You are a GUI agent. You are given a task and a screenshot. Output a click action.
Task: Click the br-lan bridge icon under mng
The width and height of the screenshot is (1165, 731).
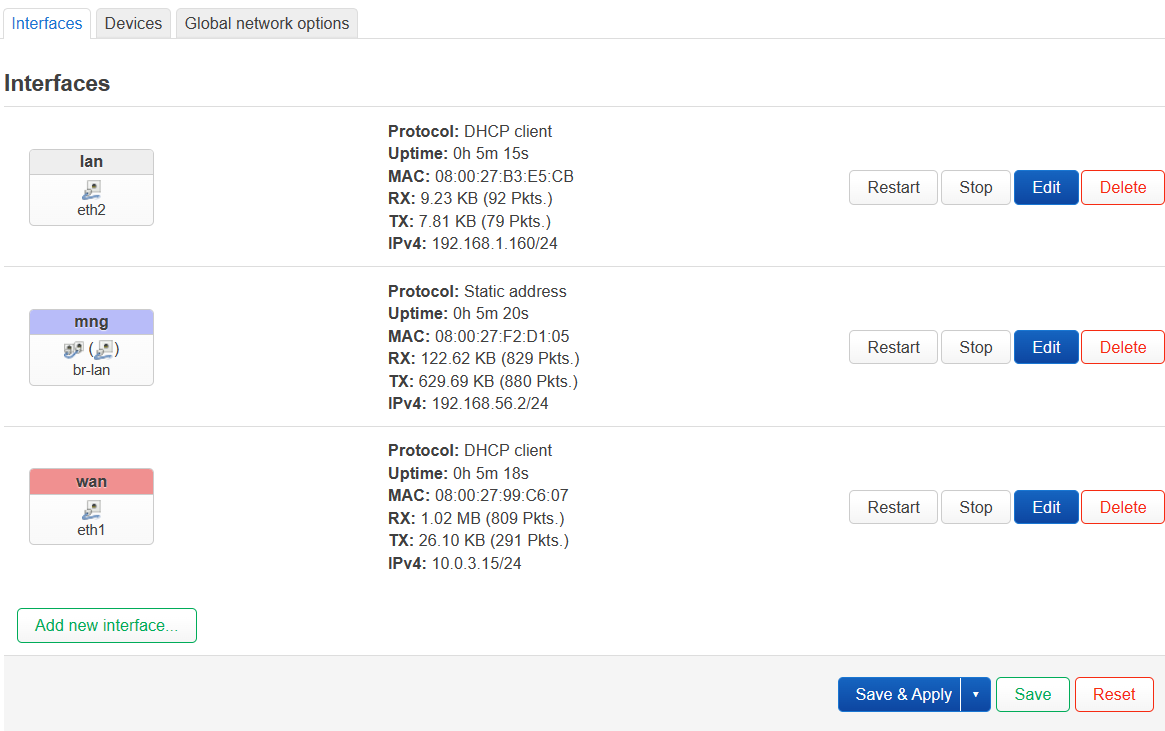(x=74, y=349)
